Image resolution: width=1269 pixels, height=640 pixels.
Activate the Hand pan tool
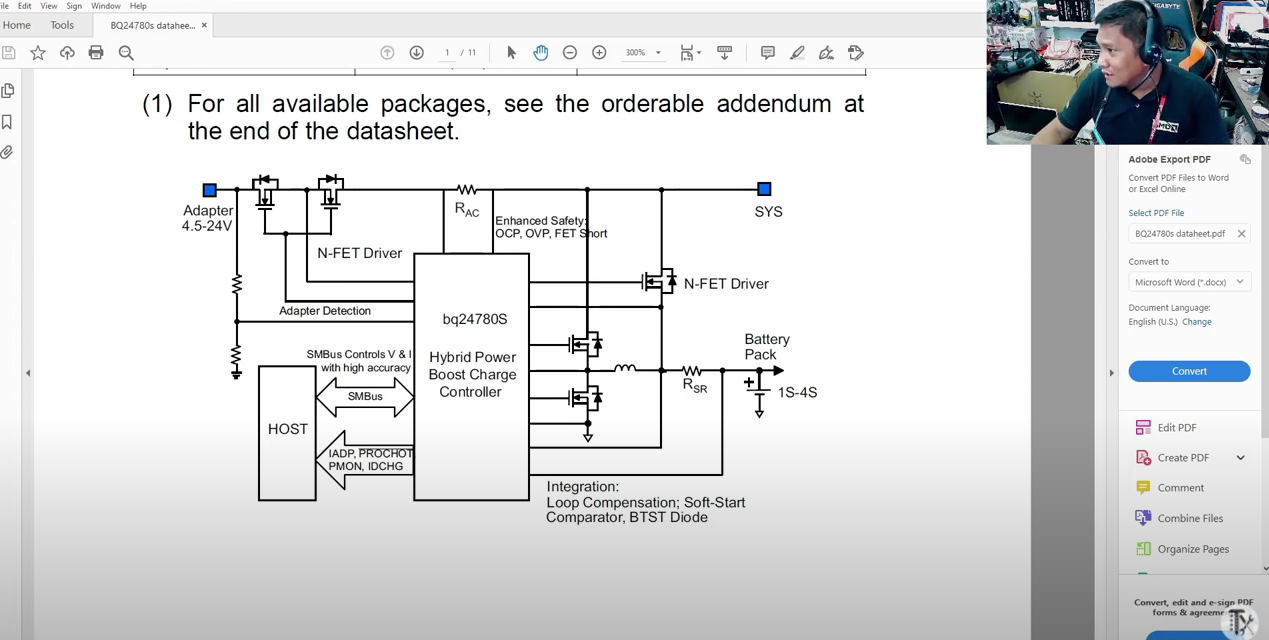pos(541,53)
